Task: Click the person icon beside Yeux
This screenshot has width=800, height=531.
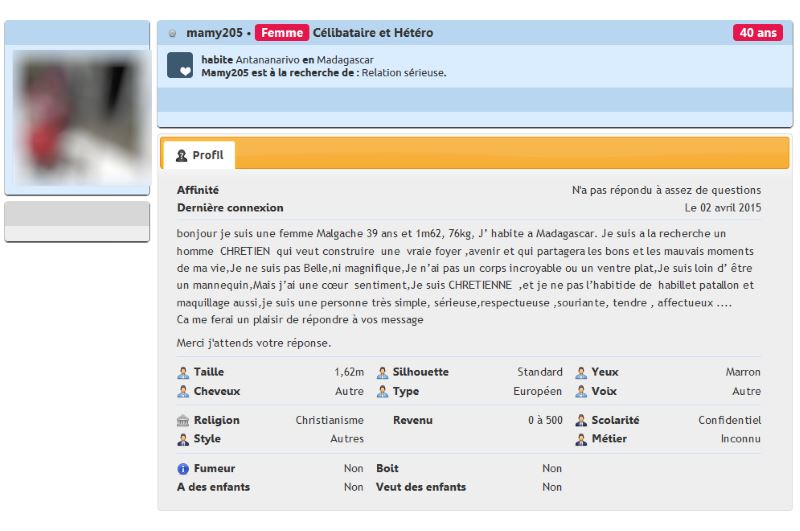Action: pyautogui.click(x=581, y=372)
